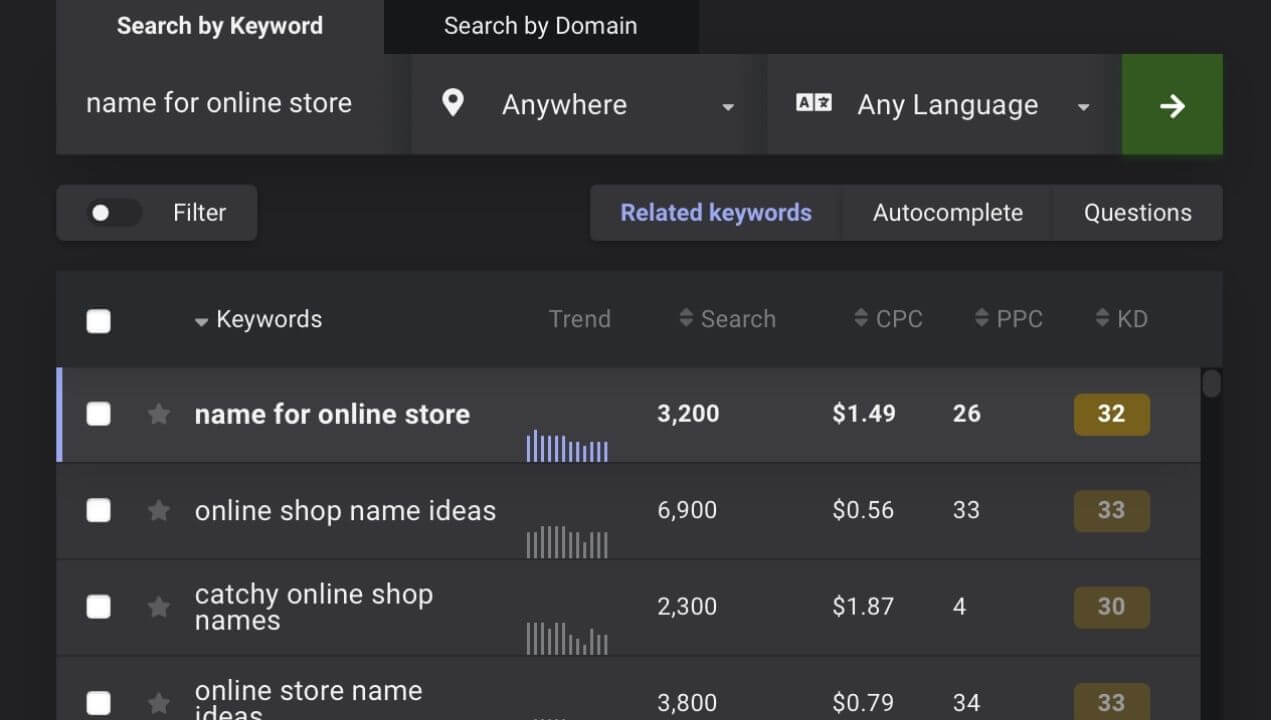Click CPC value $0.79
Viewport: 1280px width, 720px height.
(x=863, y=702)
